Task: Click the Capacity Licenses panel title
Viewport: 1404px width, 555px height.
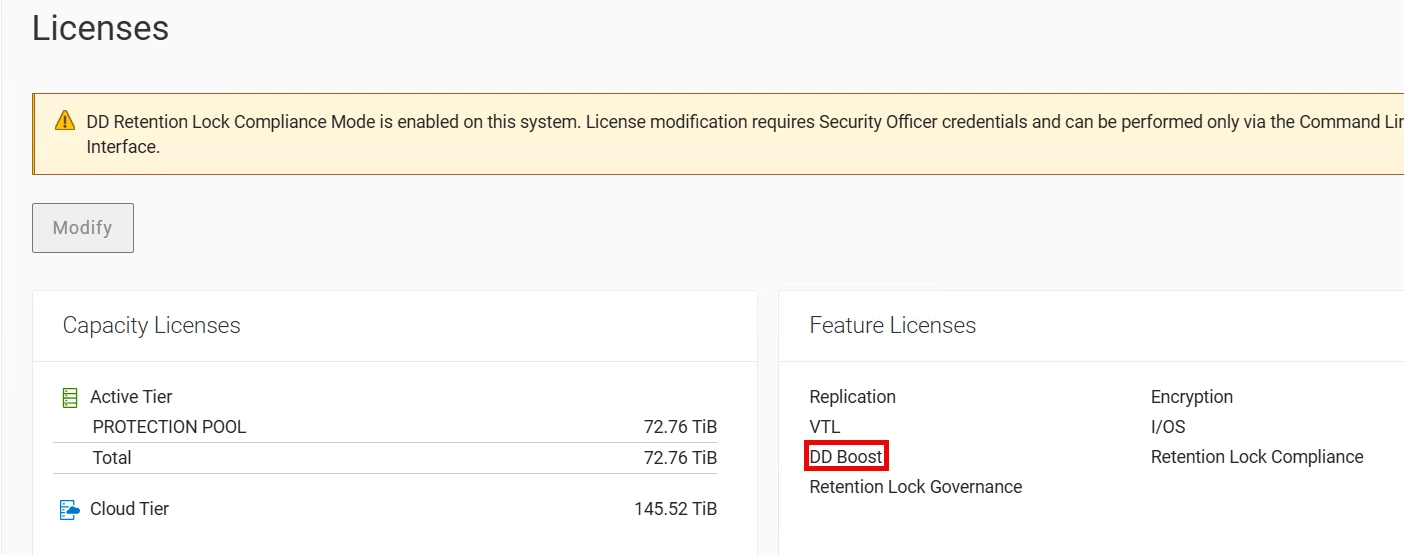Action: (x=151, y=325)
